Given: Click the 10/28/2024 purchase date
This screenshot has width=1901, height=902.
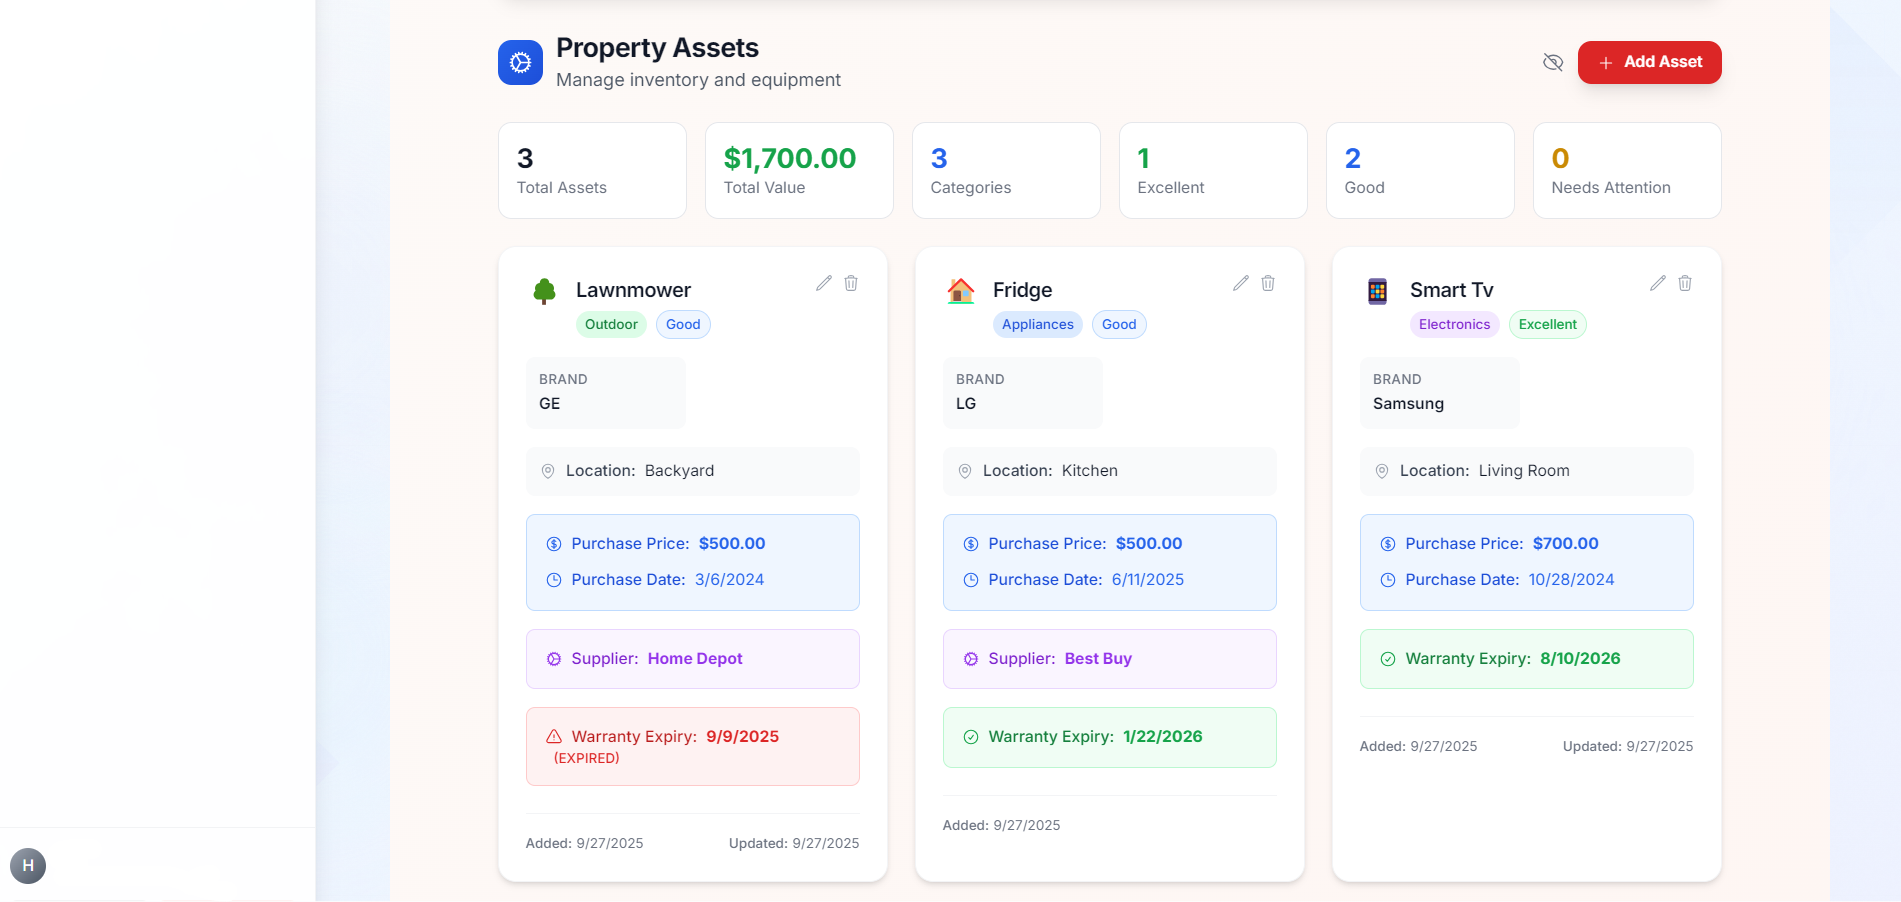Looking at the screenshot, I should point(1571,580).
